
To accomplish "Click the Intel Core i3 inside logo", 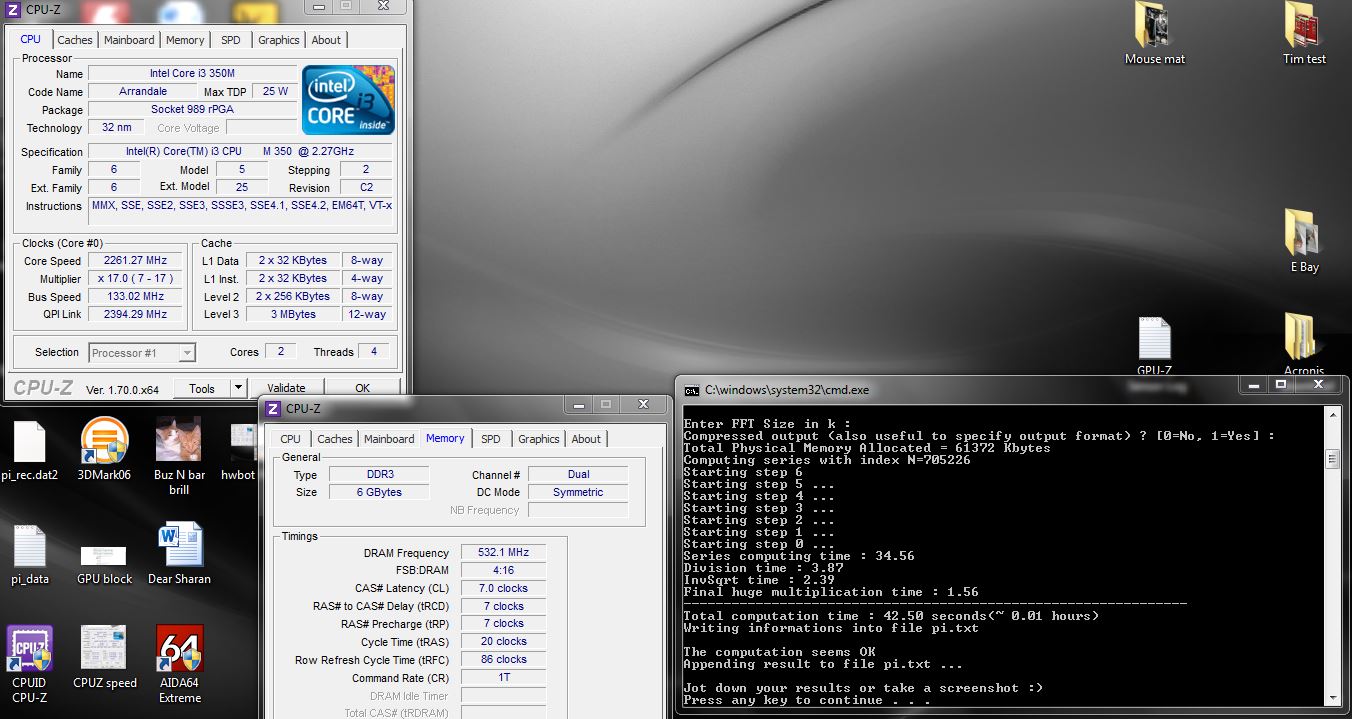I will pyautogui.click(x=348, y=100).
